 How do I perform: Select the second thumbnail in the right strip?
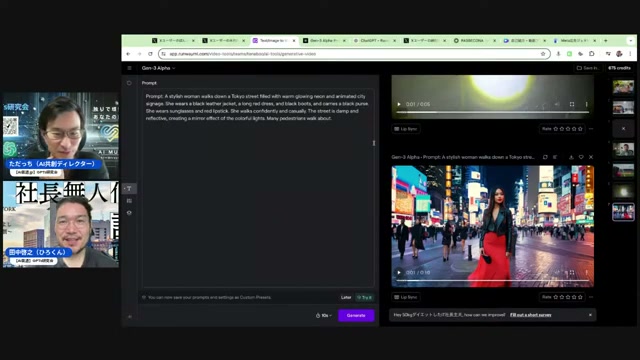point(623,107)
